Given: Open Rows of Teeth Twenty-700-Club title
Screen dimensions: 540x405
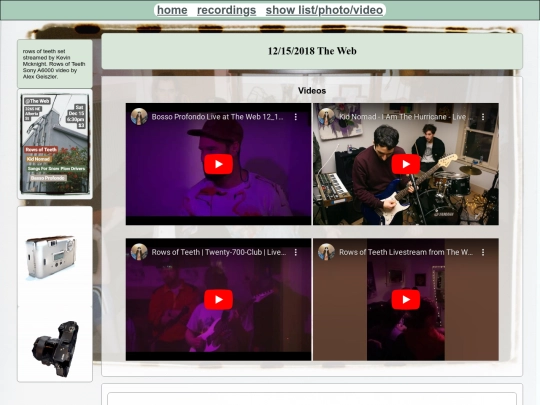Looking at the screenshot, I should 219,252.
